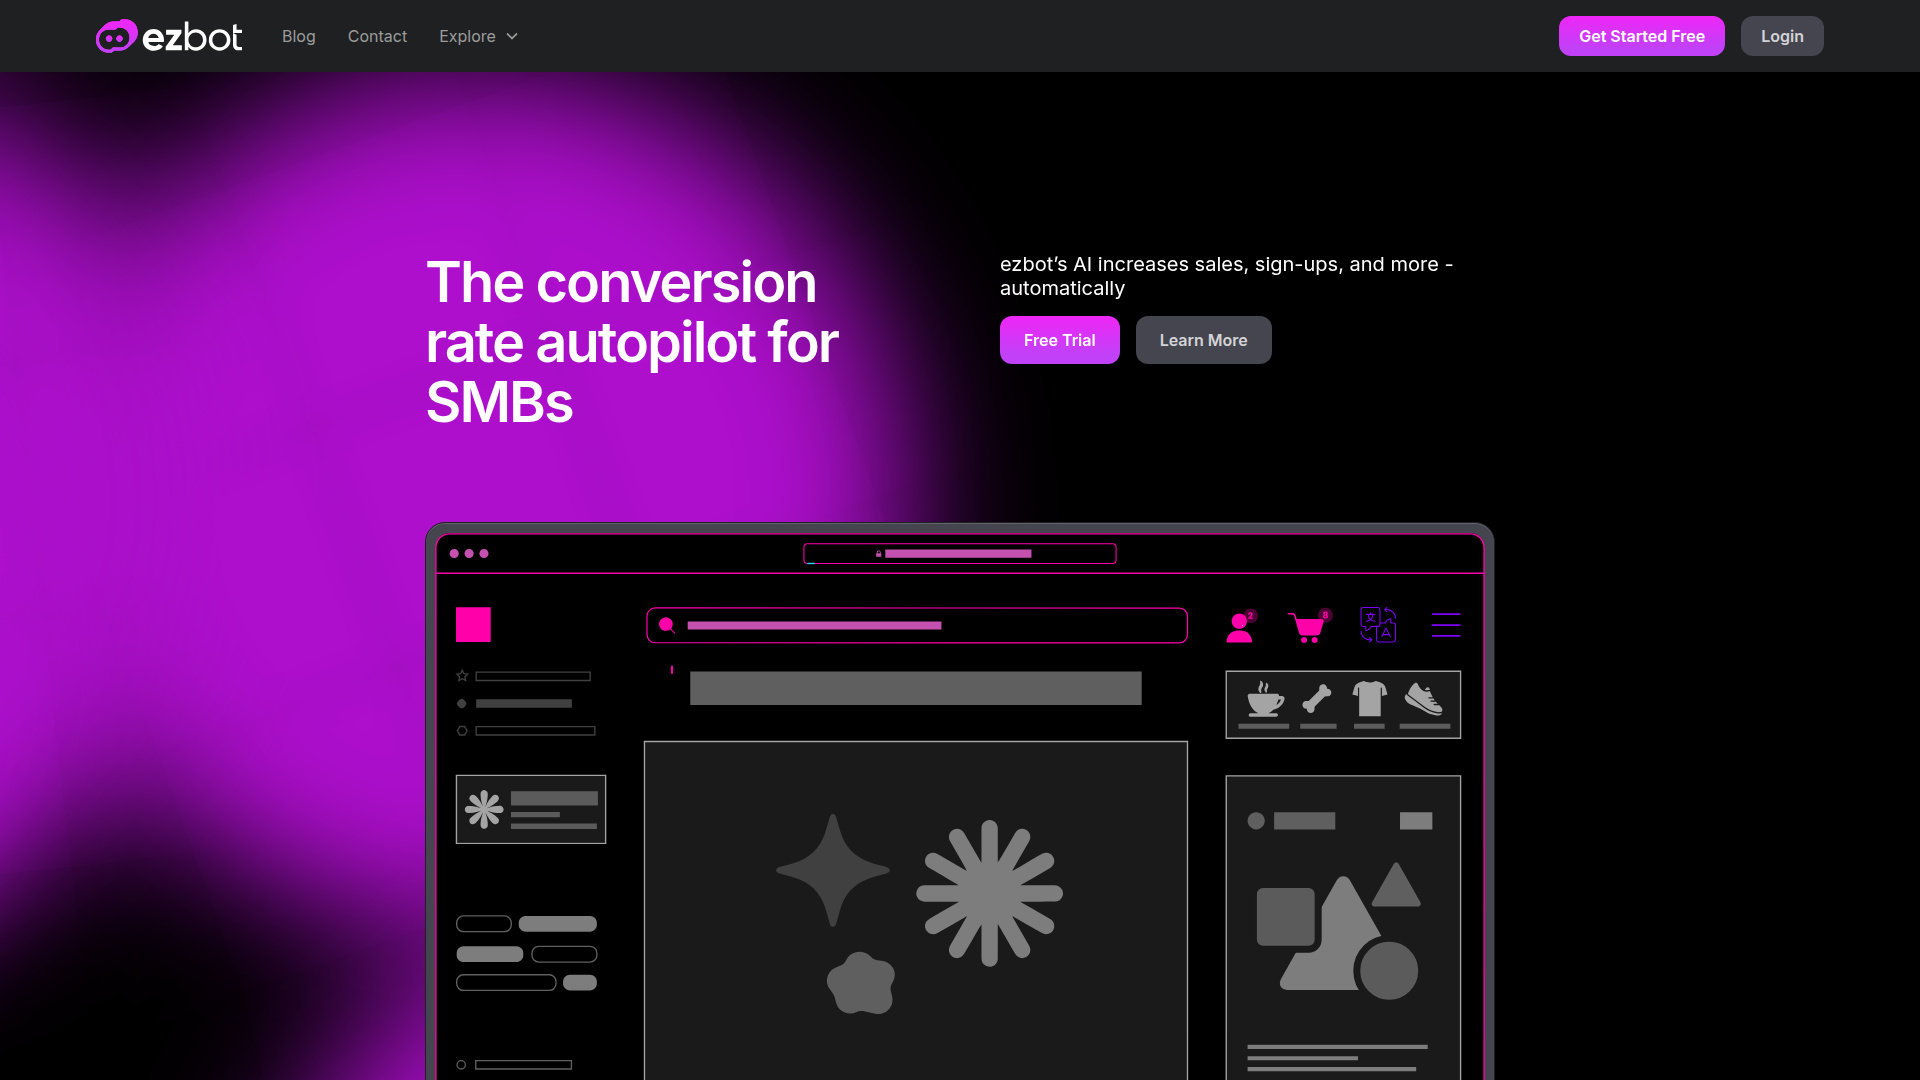
Task: Start the Free Trial
Action: 1059,340
